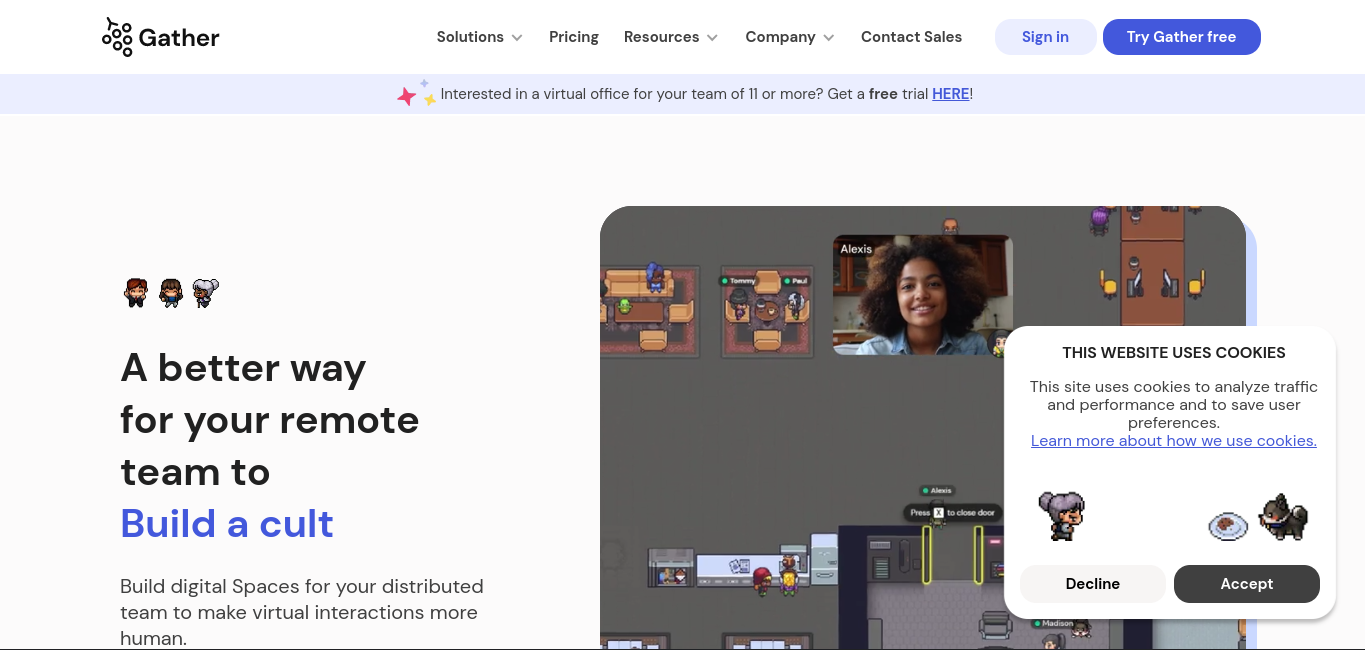Open the Pricing page
The height and width of the screenshot is (650, 1365).
pos(574,37)
